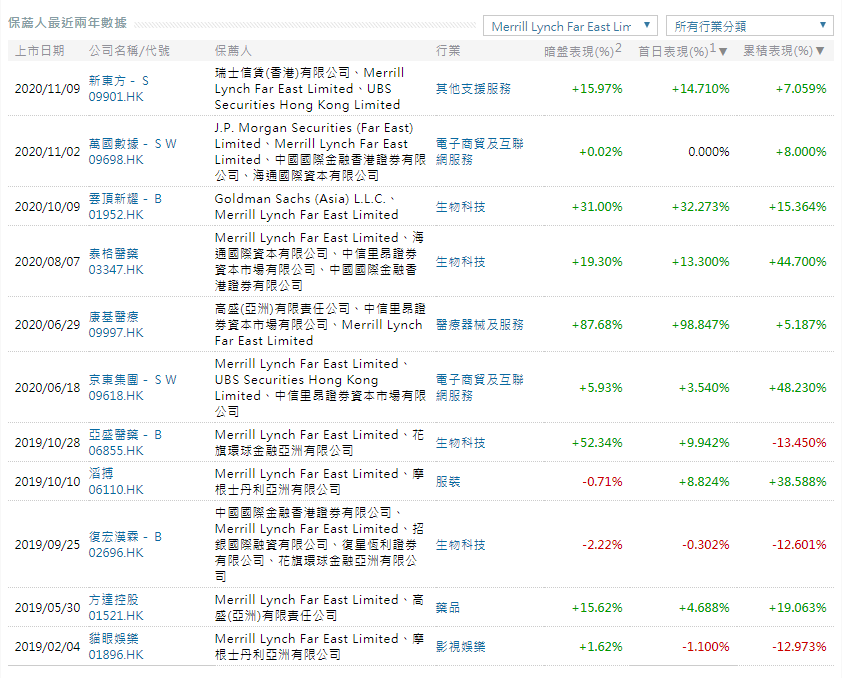Select sponsor text Goldman Sachs (Asia) L.L.C.
The width and height of the screenshot is (842, 678).
(300, 199)
